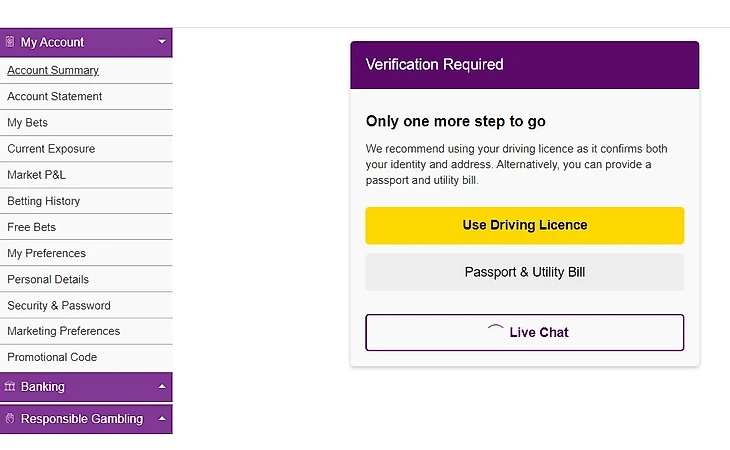Expand the Banking section arrow
730x450 pixels.
162,386
